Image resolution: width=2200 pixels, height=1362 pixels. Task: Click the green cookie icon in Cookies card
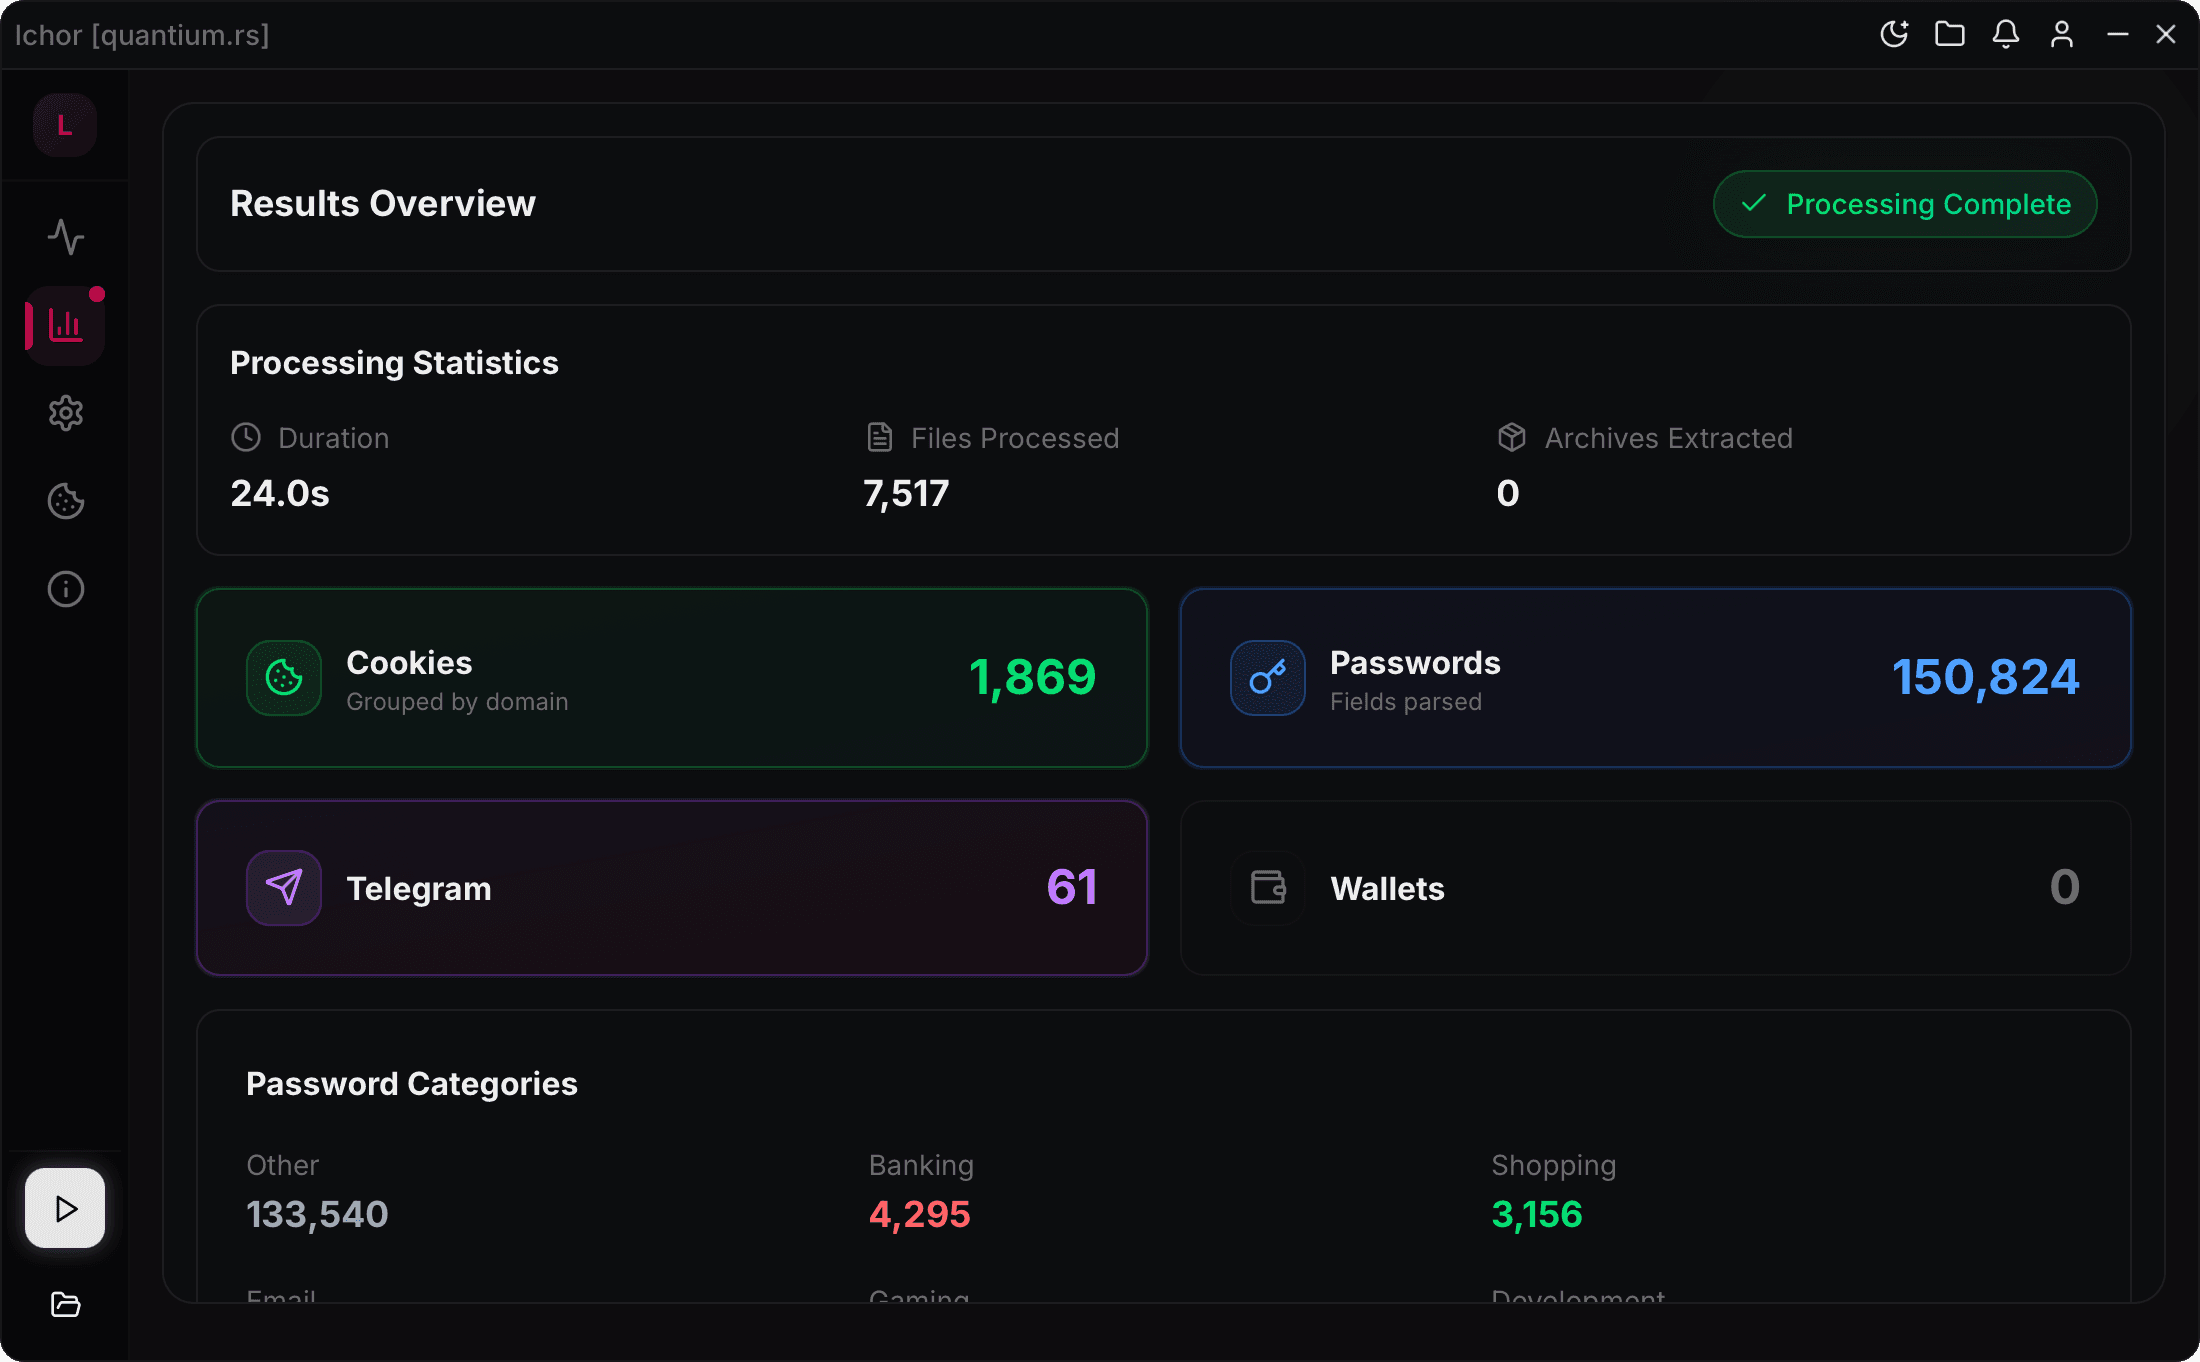(284, 678)
